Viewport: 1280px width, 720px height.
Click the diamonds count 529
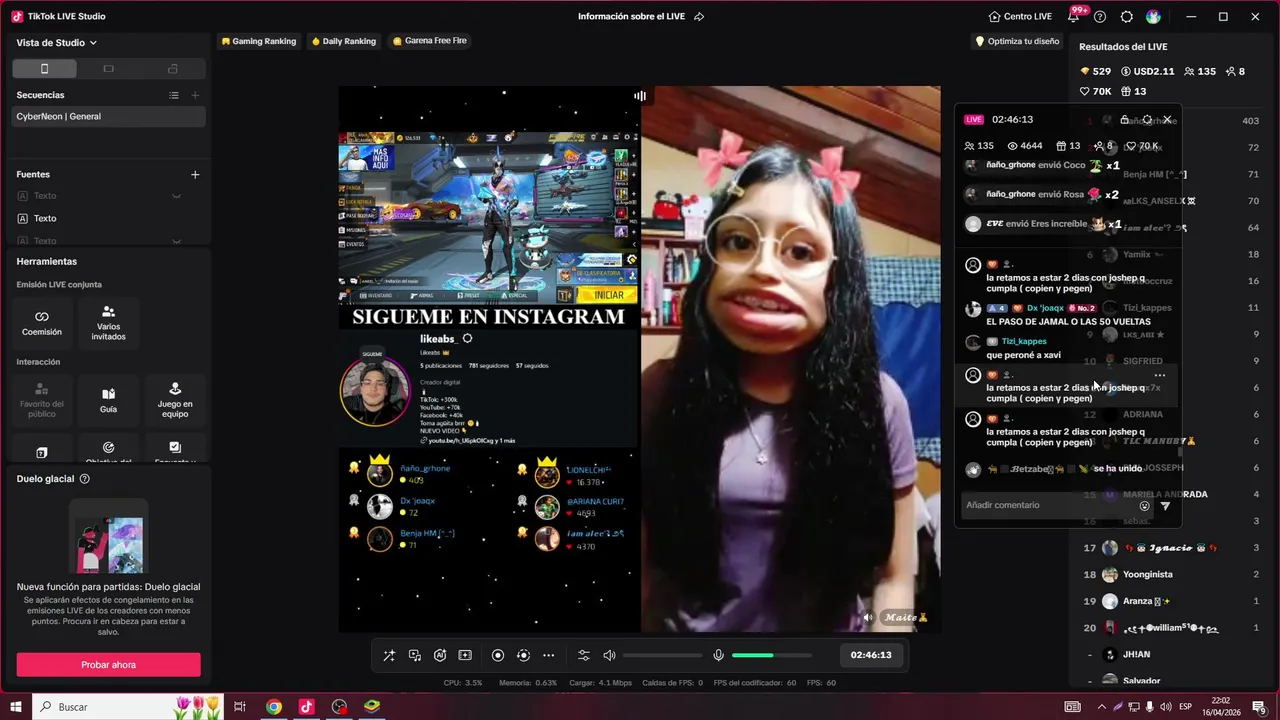tap(1095, 71)
